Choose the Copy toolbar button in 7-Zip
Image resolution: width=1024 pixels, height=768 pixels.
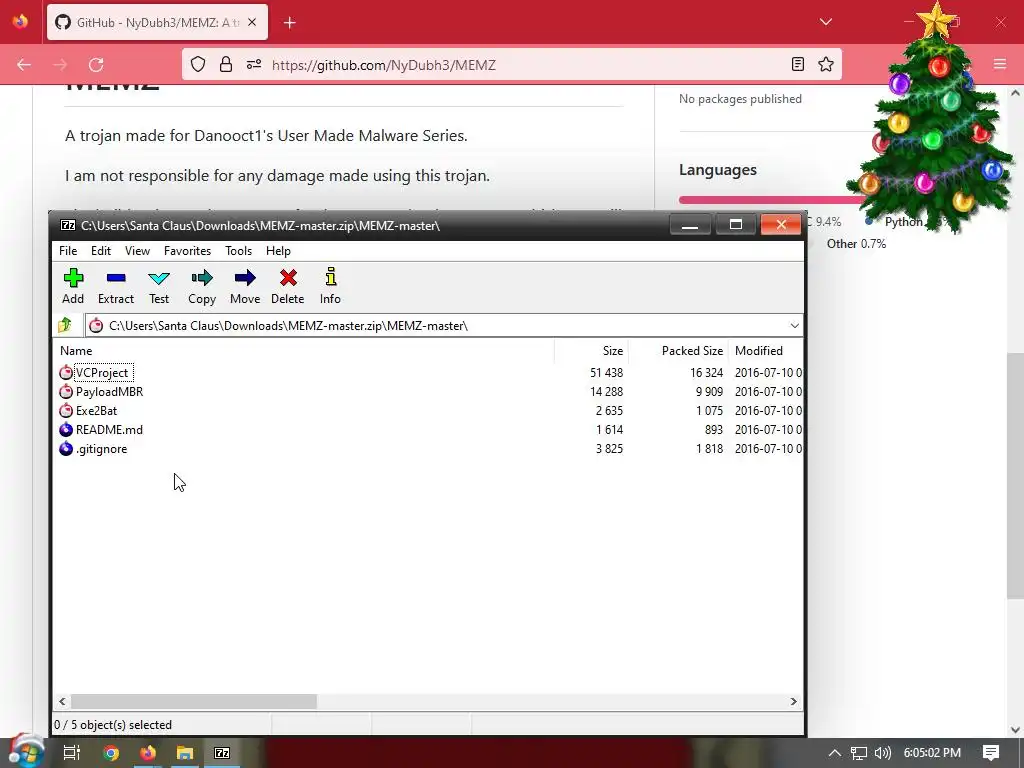pyautogui.click(x=202, y=286)
